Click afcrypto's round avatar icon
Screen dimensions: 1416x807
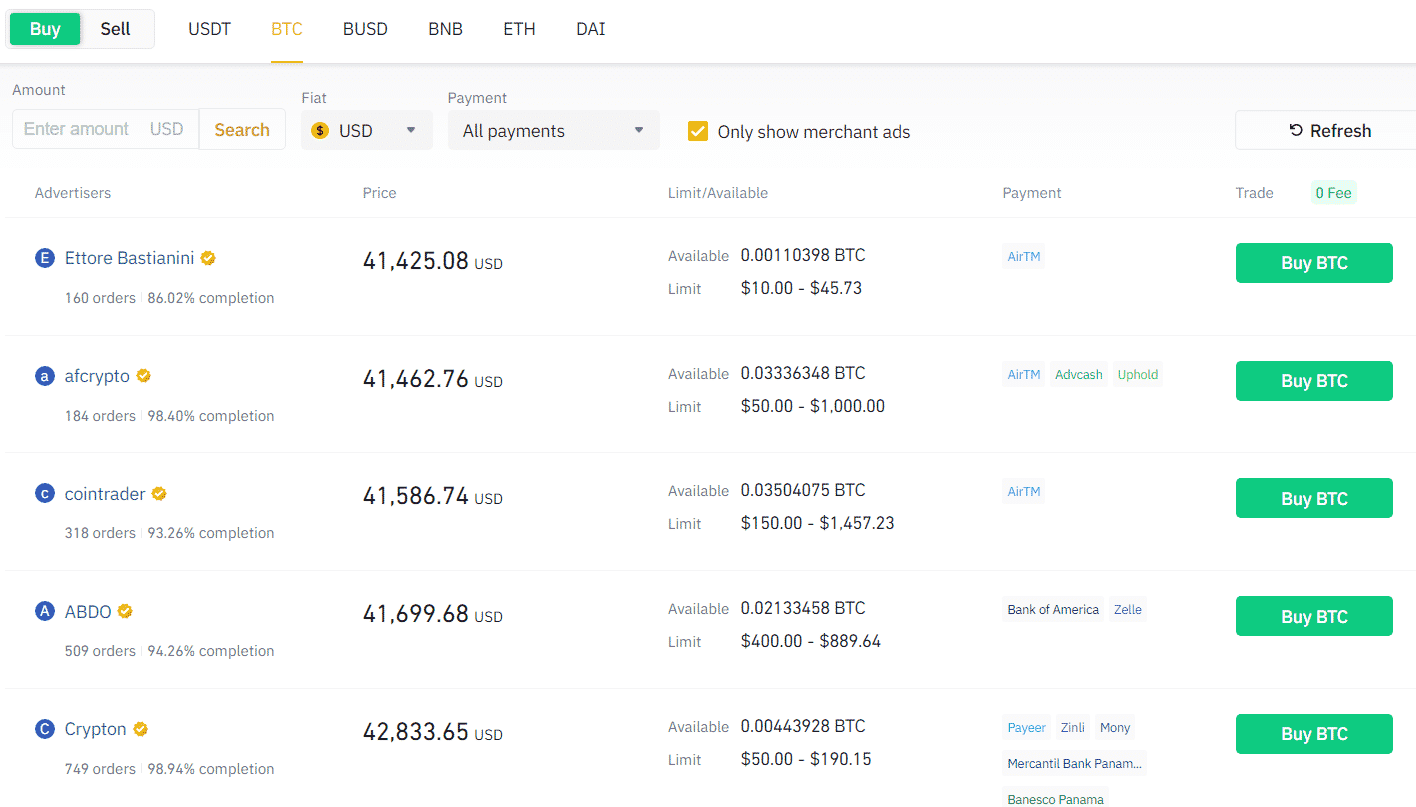click(44, 376)
